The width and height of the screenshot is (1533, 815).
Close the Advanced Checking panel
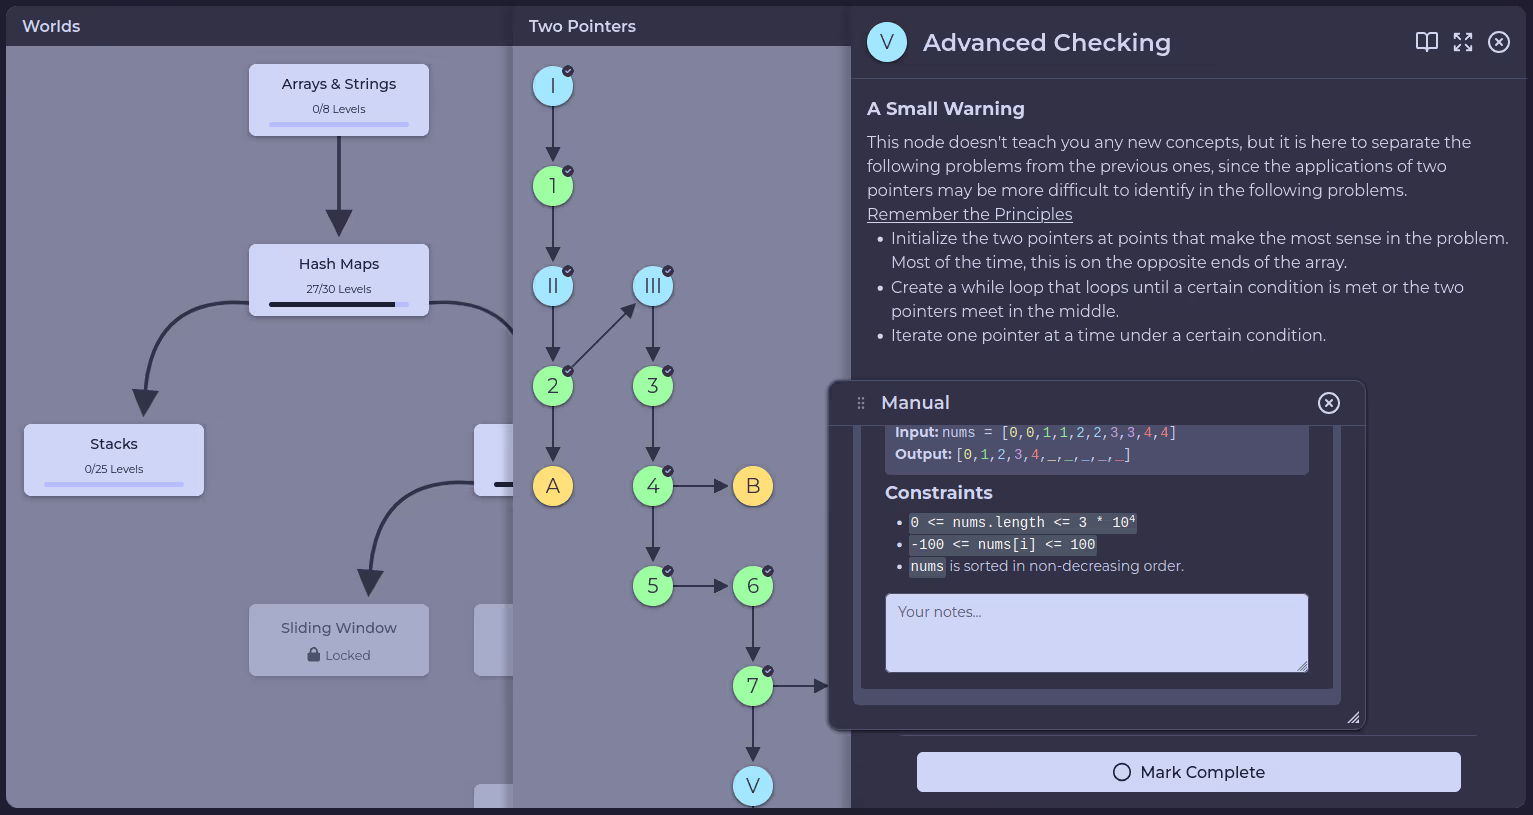pyautogui.click(x=1498, y=42)
